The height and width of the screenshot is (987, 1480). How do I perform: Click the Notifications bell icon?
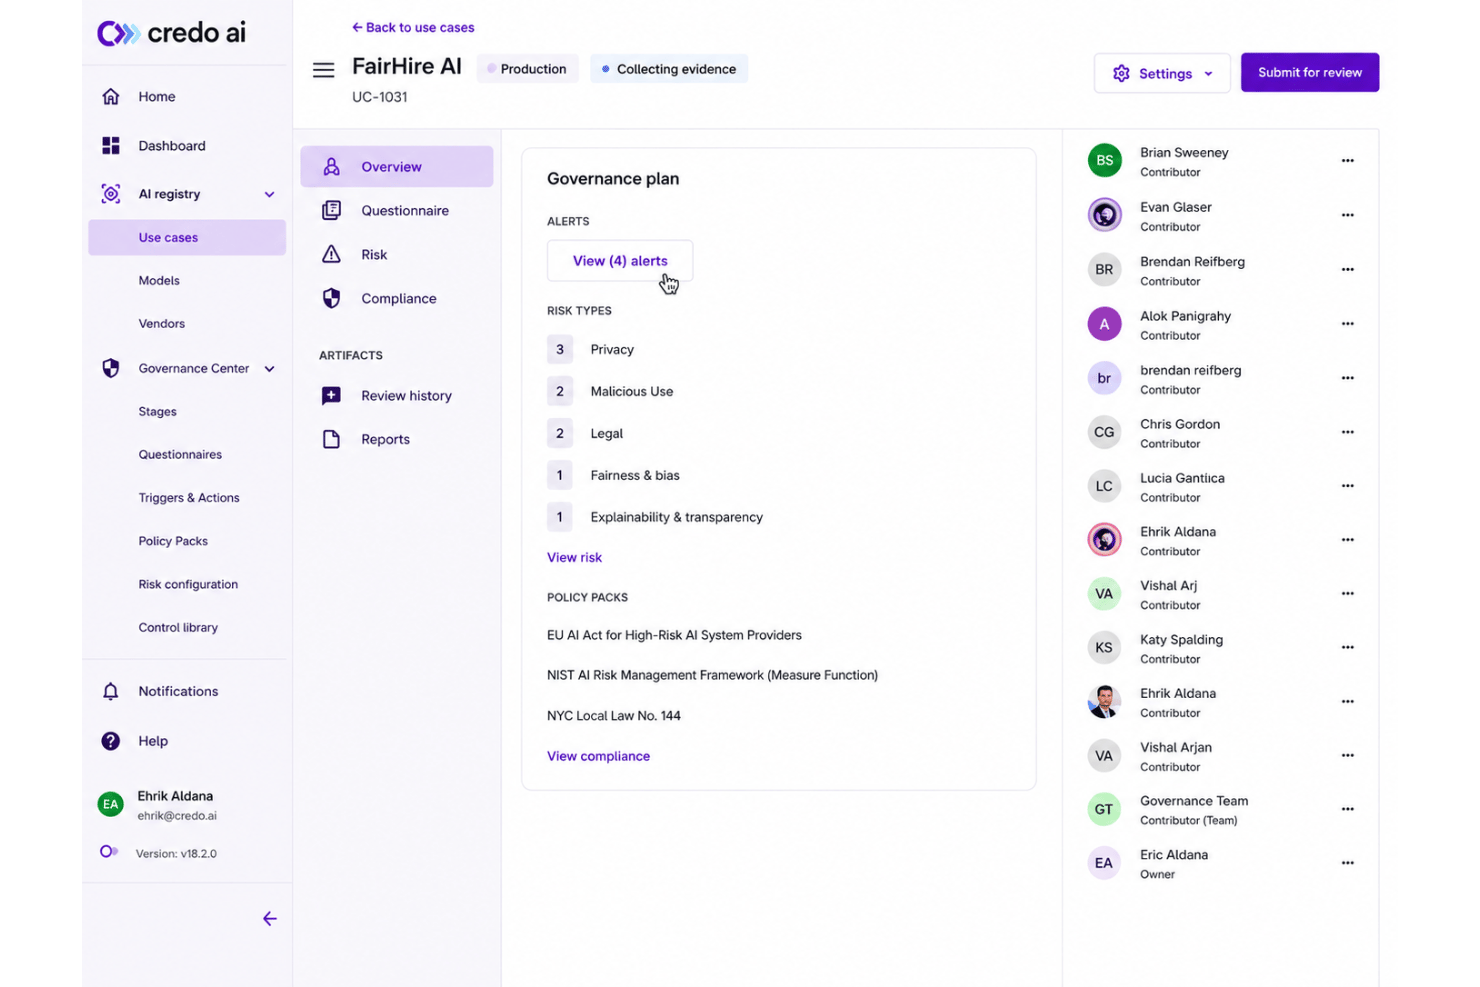click(x=111, y=691)
